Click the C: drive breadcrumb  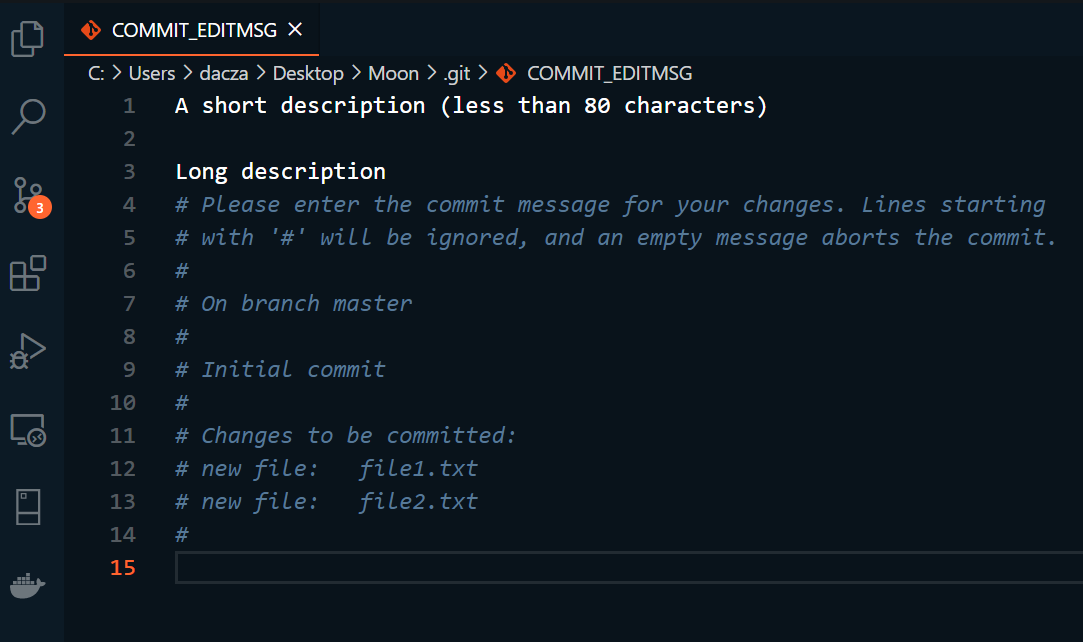coord(97,73)
